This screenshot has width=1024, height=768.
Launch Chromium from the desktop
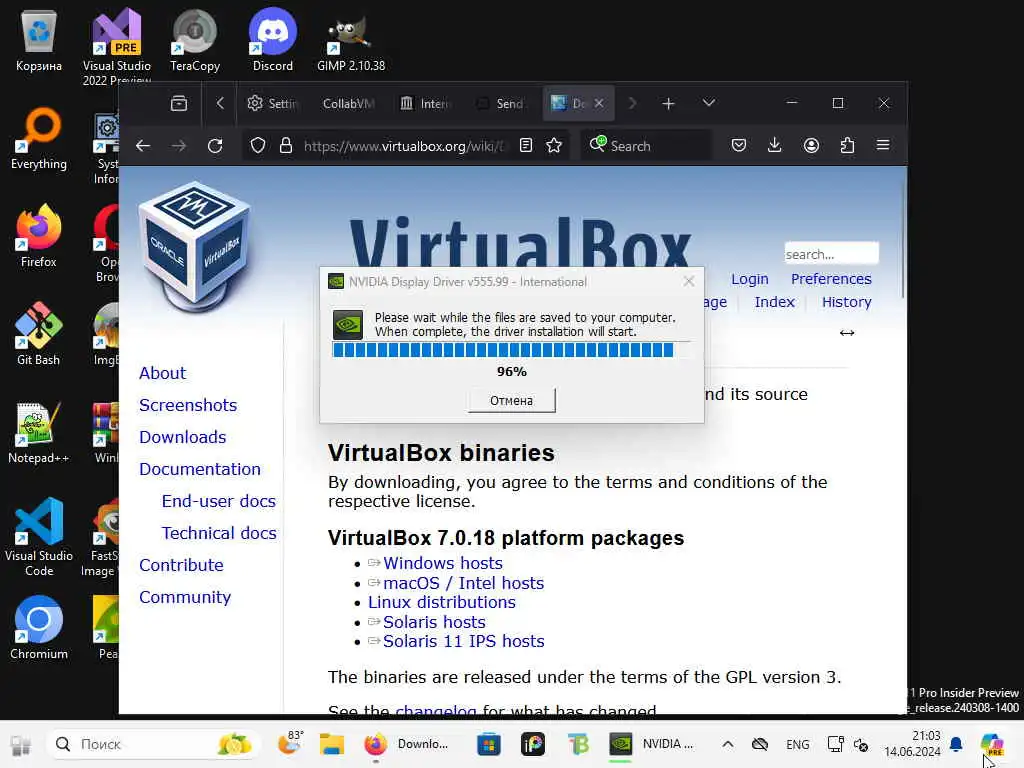39,628
